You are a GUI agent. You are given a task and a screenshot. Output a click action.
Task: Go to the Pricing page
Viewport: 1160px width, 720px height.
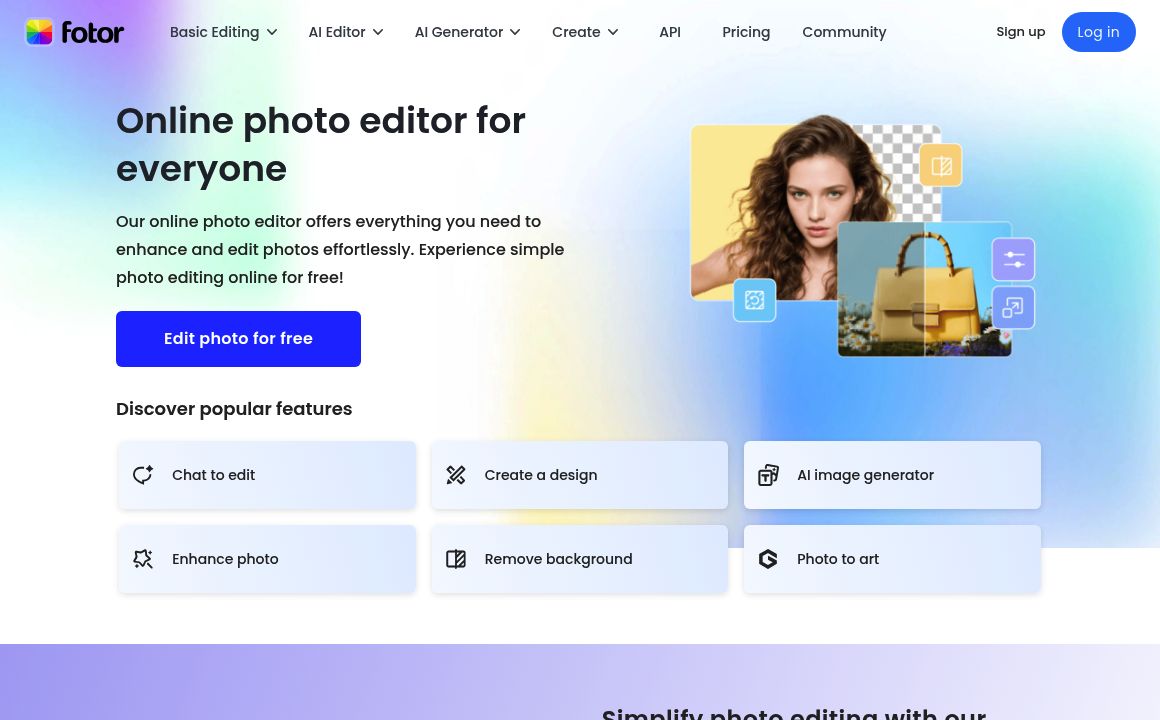pyautogui.click(x=746, y=32)
